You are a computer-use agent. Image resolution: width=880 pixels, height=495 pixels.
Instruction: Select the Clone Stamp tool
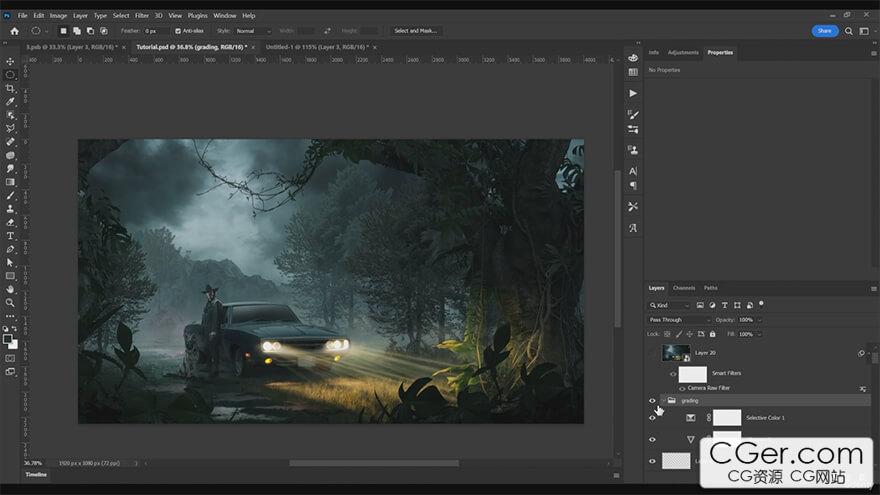[x=10, y=209]
